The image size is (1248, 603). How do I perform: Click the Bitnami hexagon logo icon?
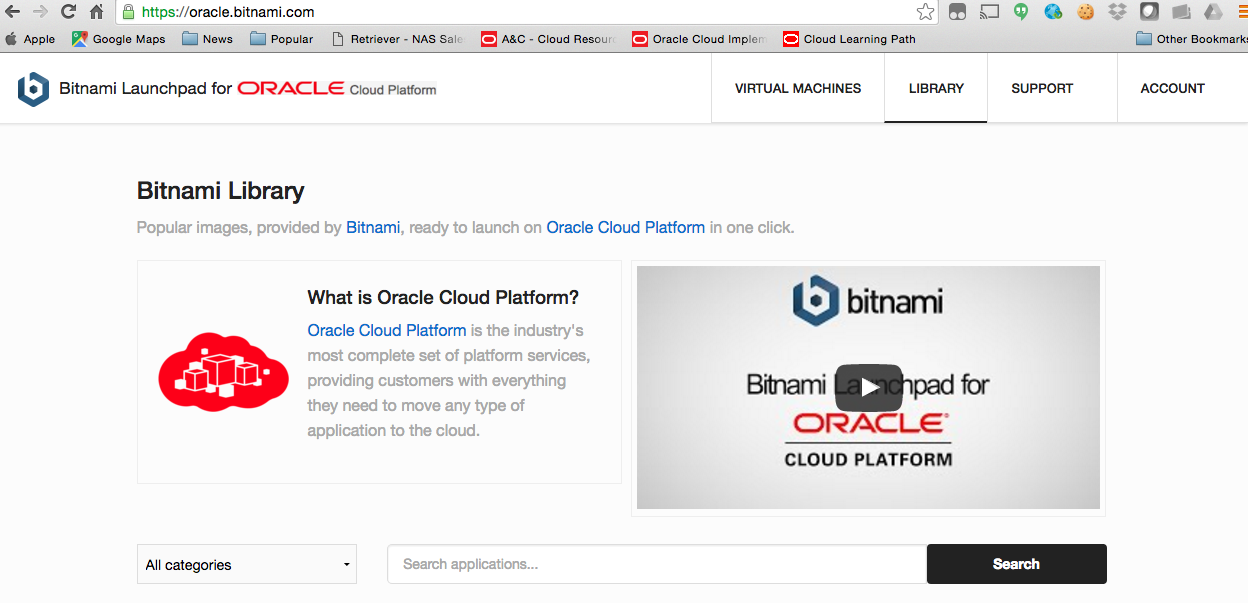coord(33,88)
